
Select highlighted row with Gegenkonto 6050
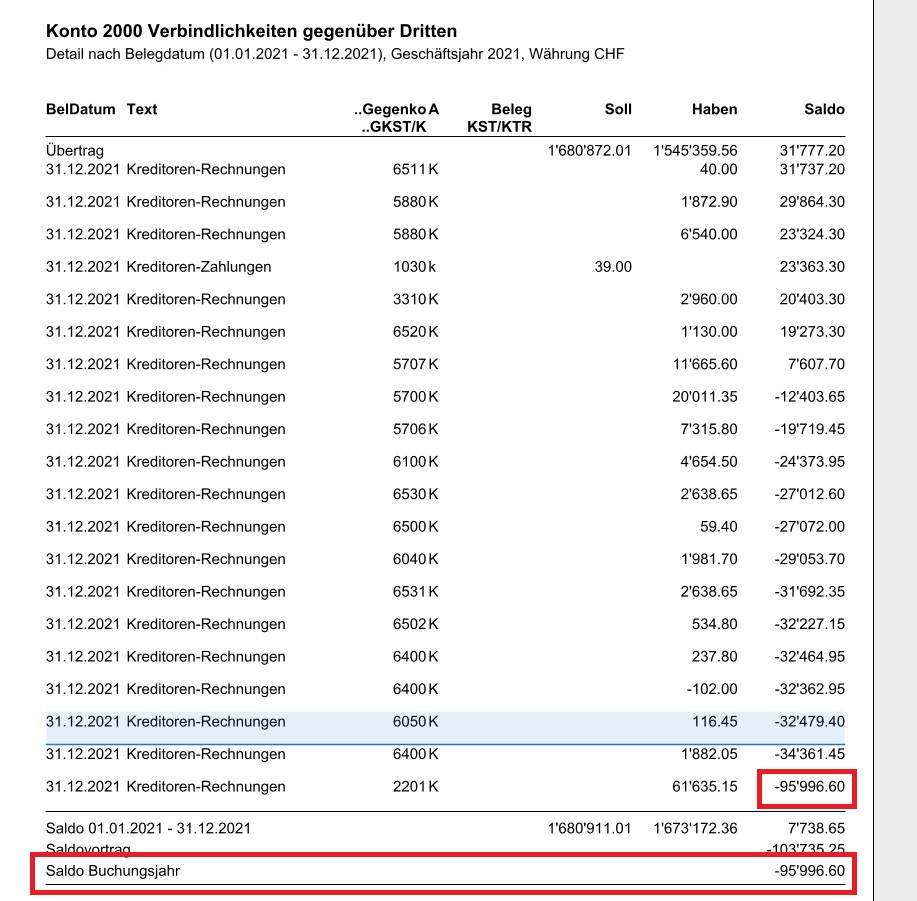click(x=445, y=728)
